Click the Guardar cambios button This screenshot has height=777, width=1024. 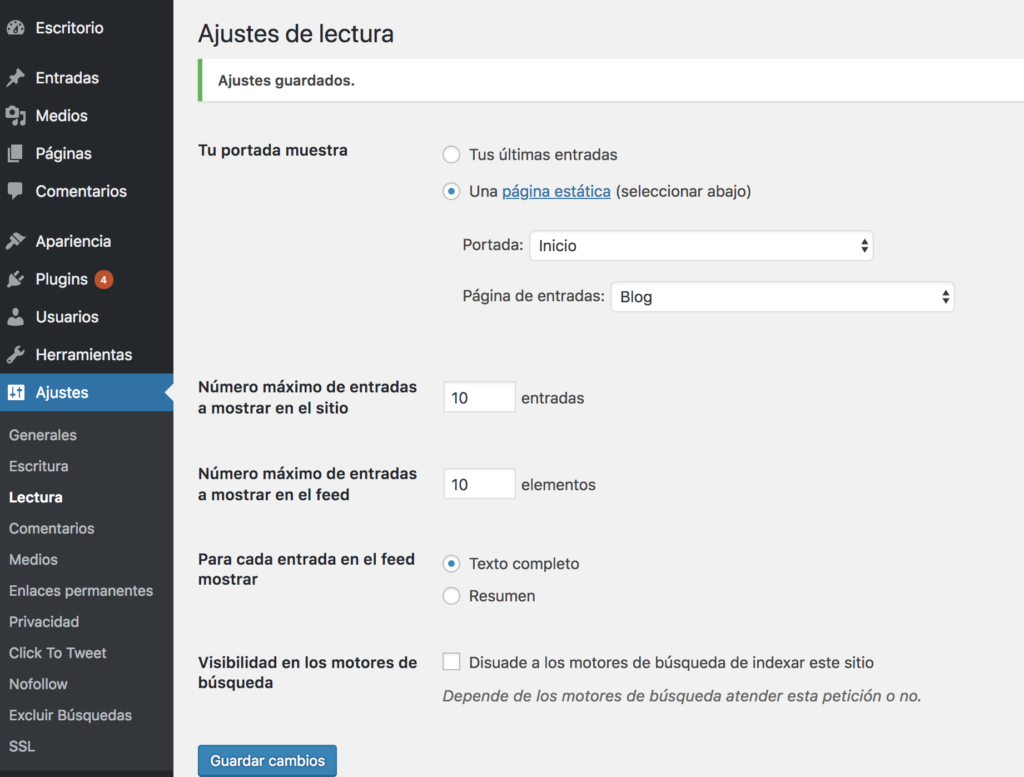(267, 761)
